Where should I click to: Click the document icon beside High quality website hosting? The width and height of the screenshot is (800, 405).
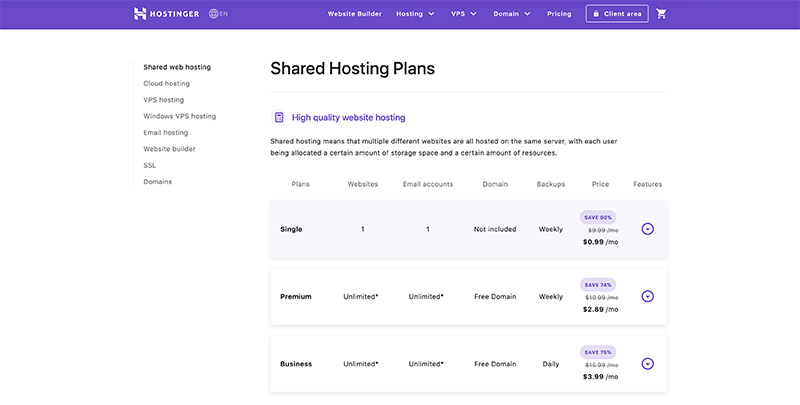(279, 117)
